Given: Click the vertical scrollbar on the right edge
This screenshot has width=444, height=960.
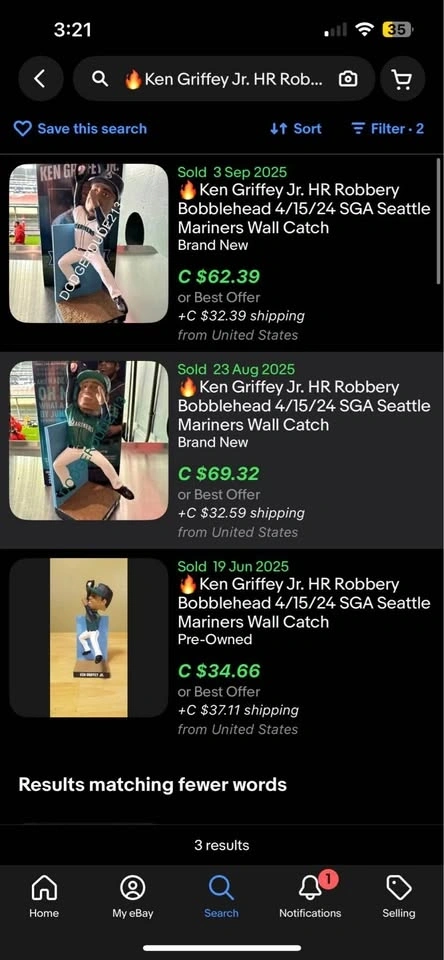Looking at the screenshot, I should (x=438, y=220).
